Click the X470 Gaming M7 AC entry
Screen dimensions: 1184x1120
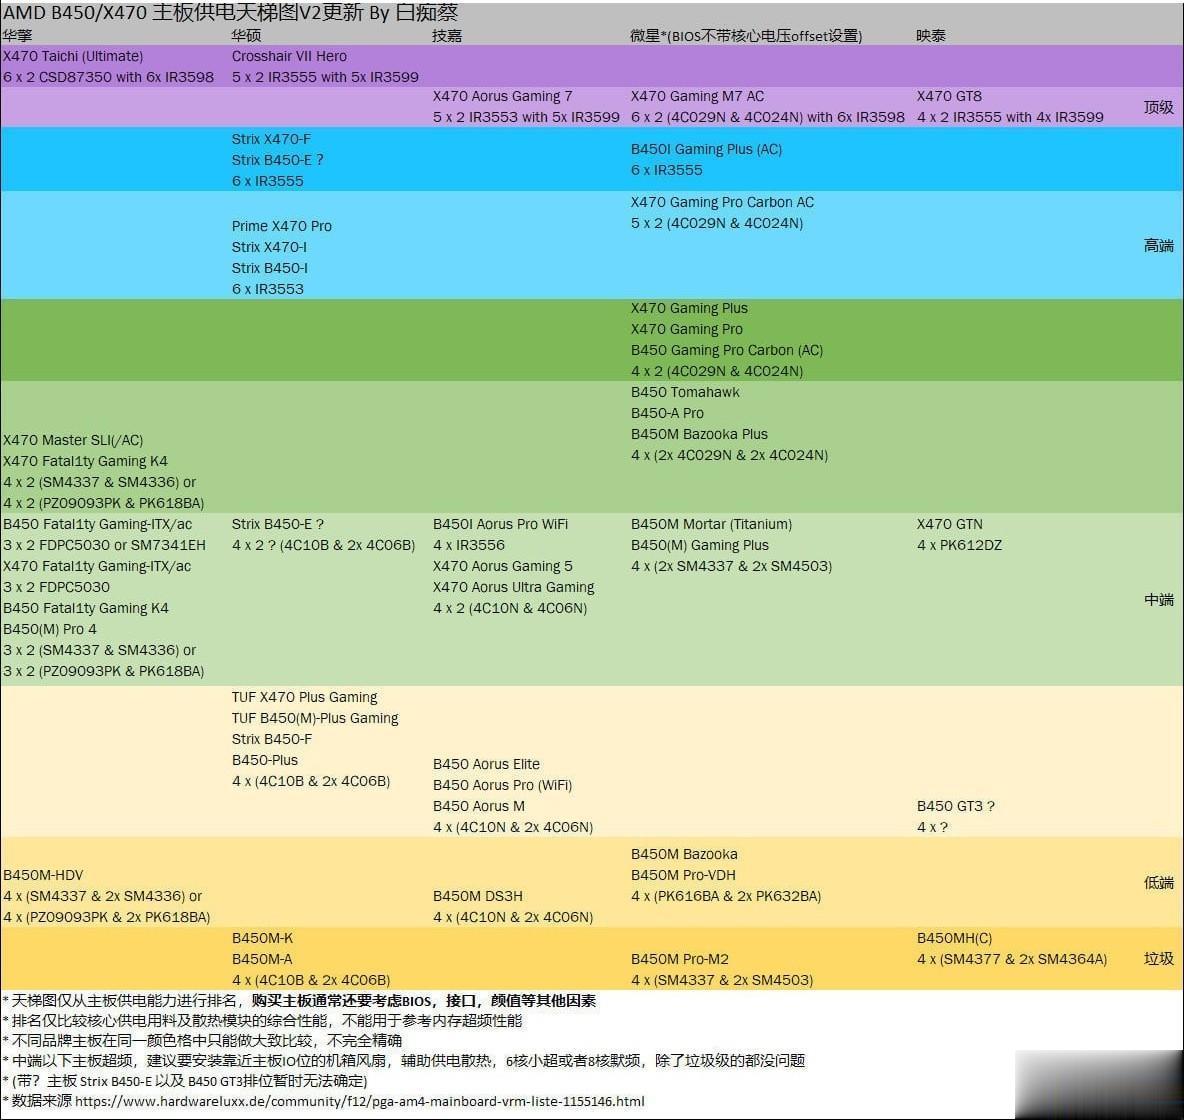click(x=698, y=96)
